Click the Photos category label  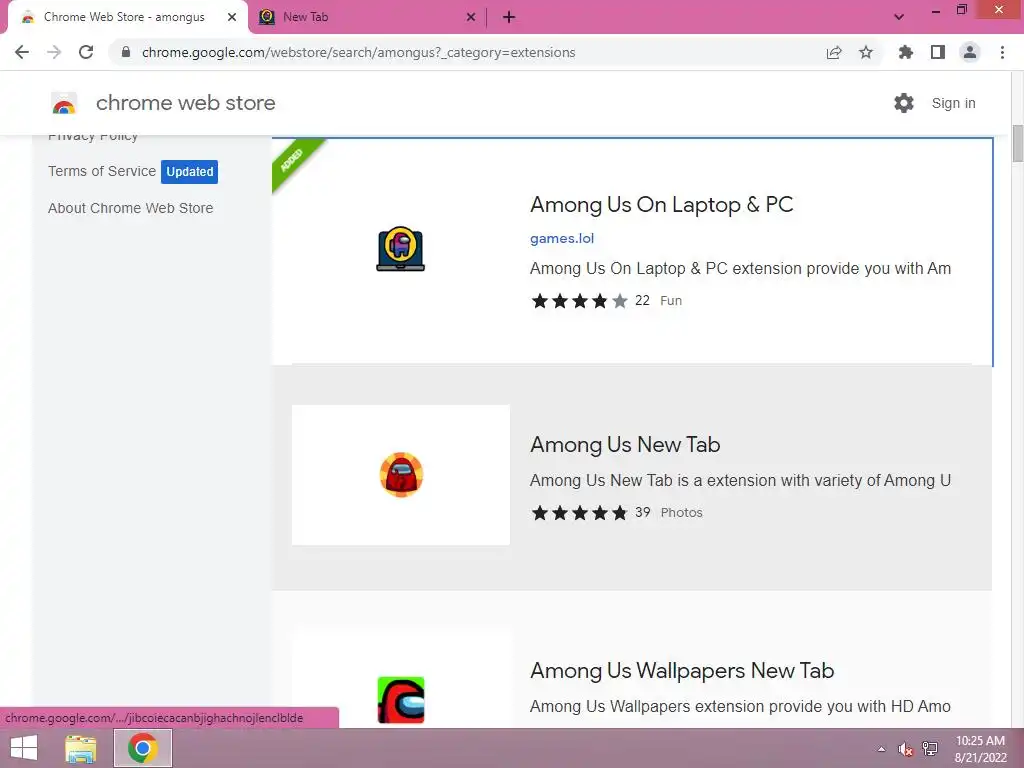pyautogui.click(x=681, y=513)
